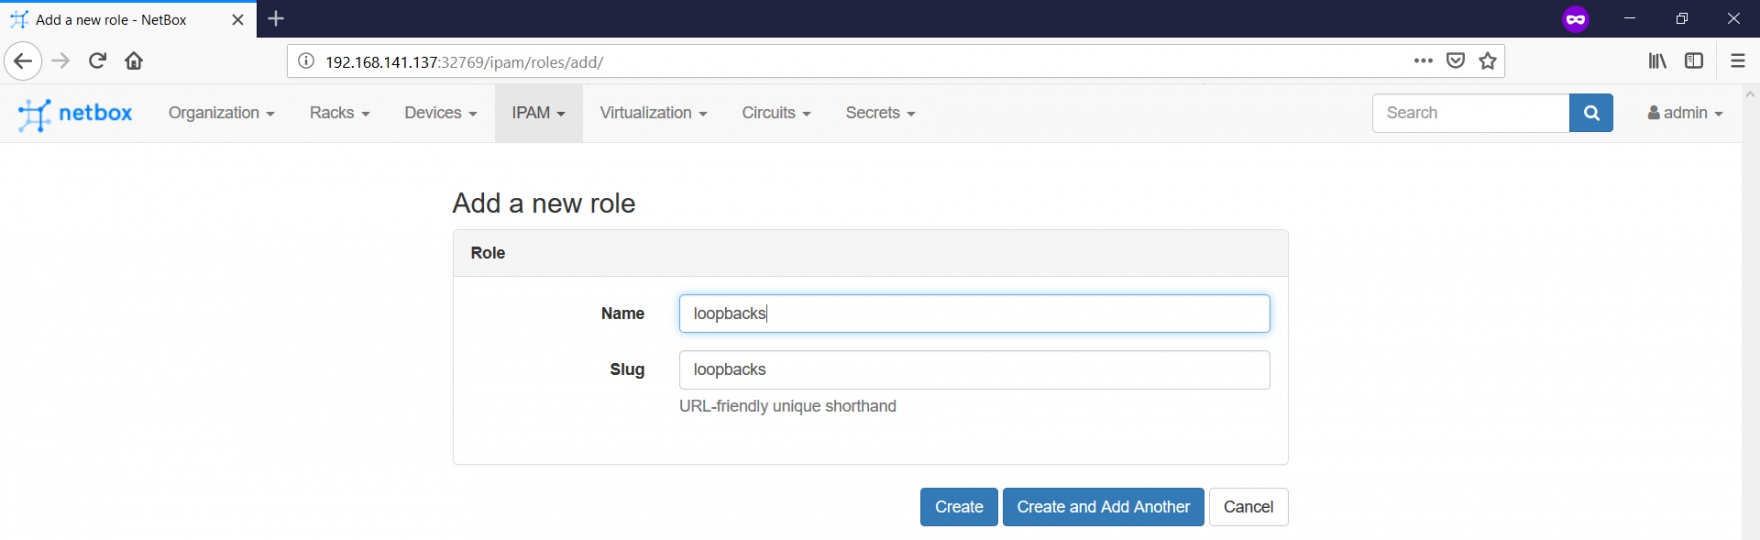1760x540 pixels.
Task: Open page actions ellipsis menu
Action: (1423, 61)
